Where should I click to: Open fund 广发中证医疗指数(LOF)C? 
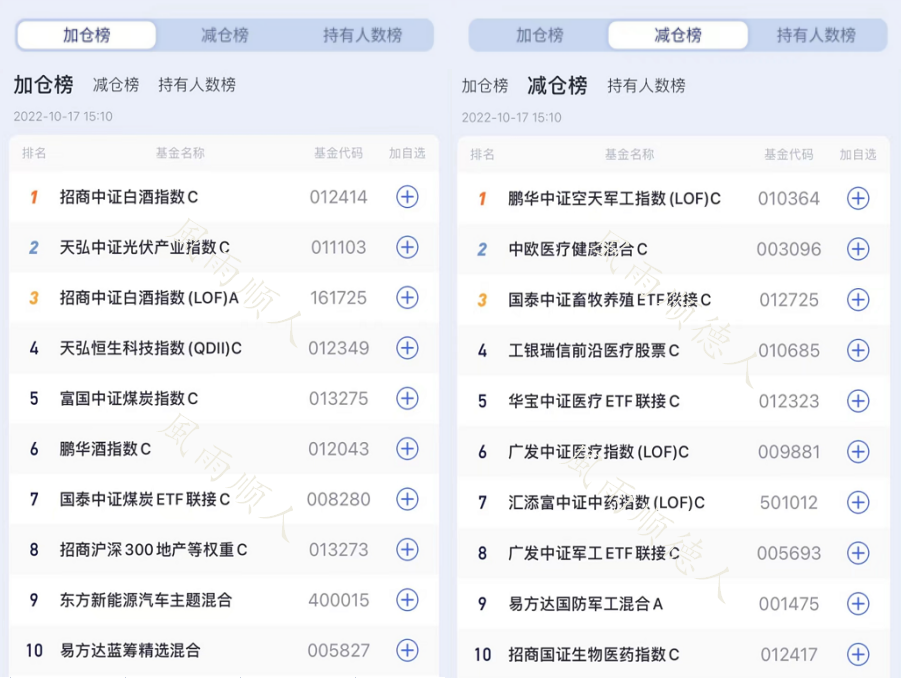pyautogui.click(x=598, y=452)
